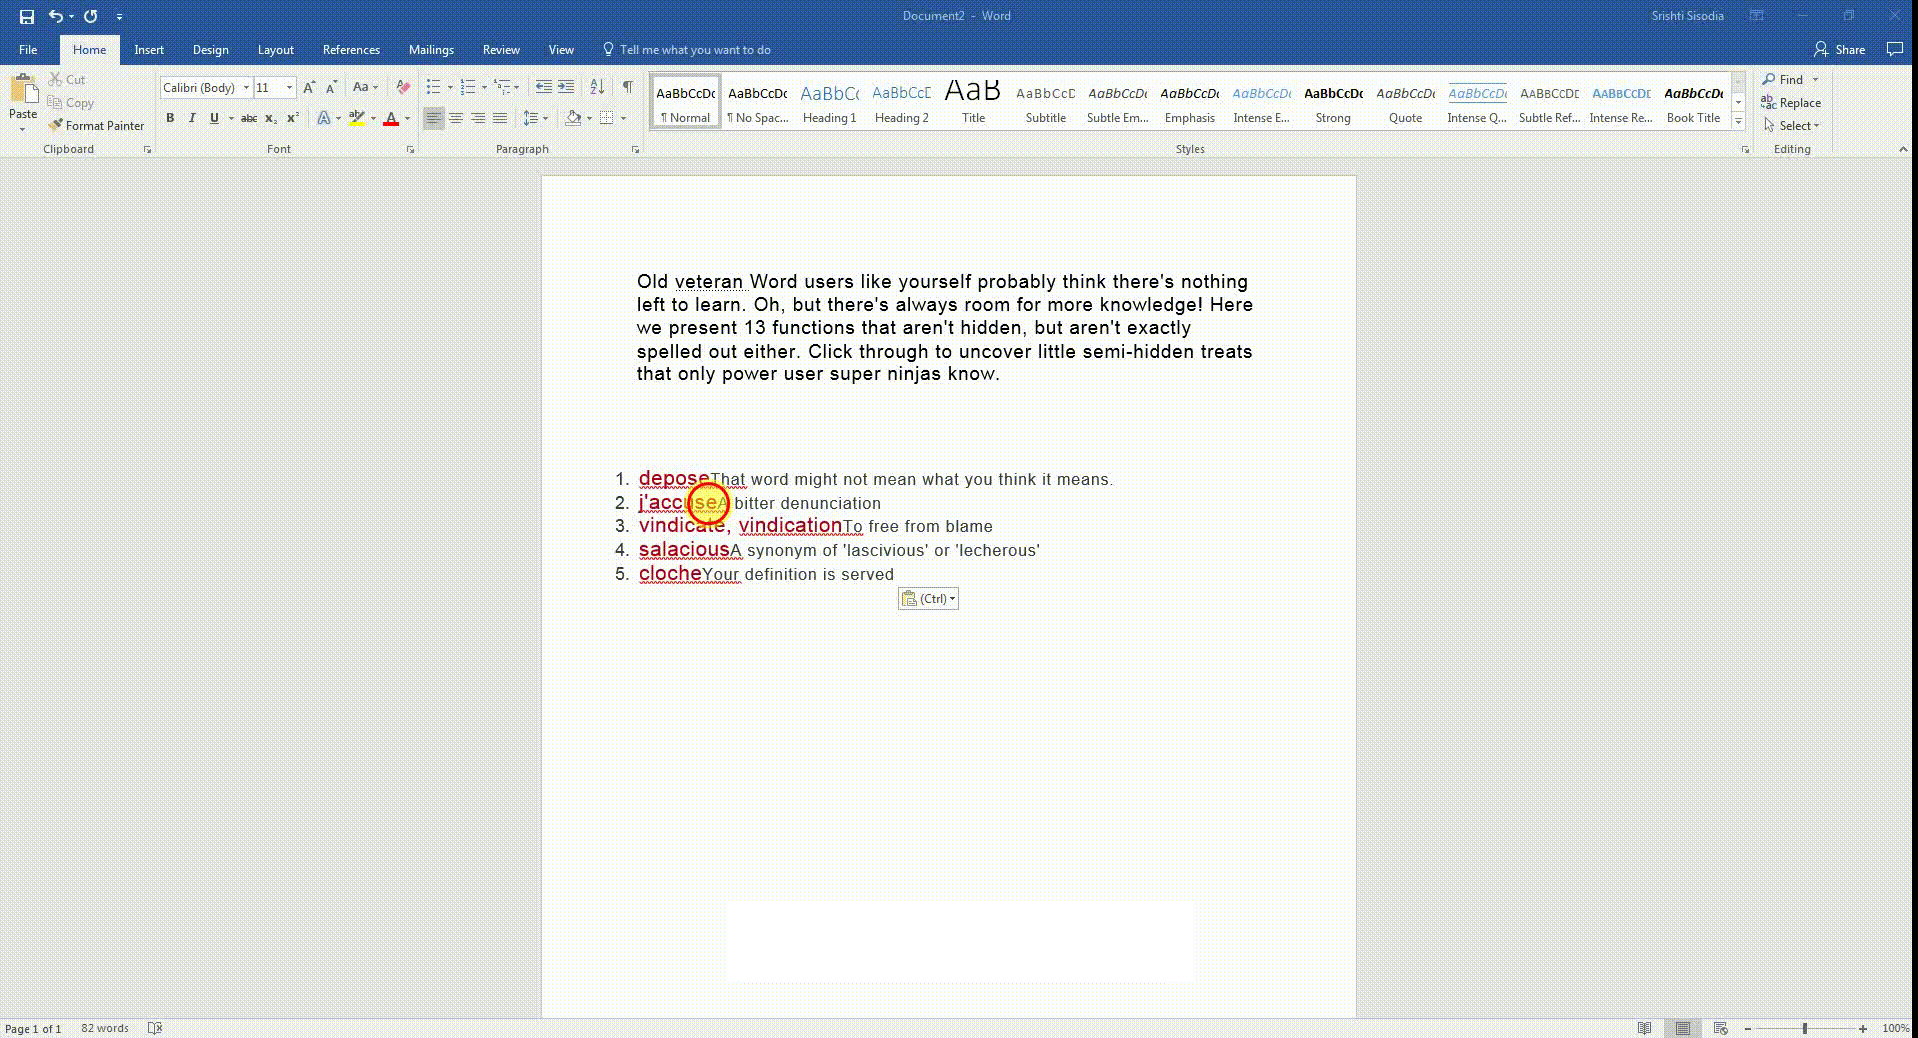Click the Share button
1918x1038 pixels.
point(1840,49)
